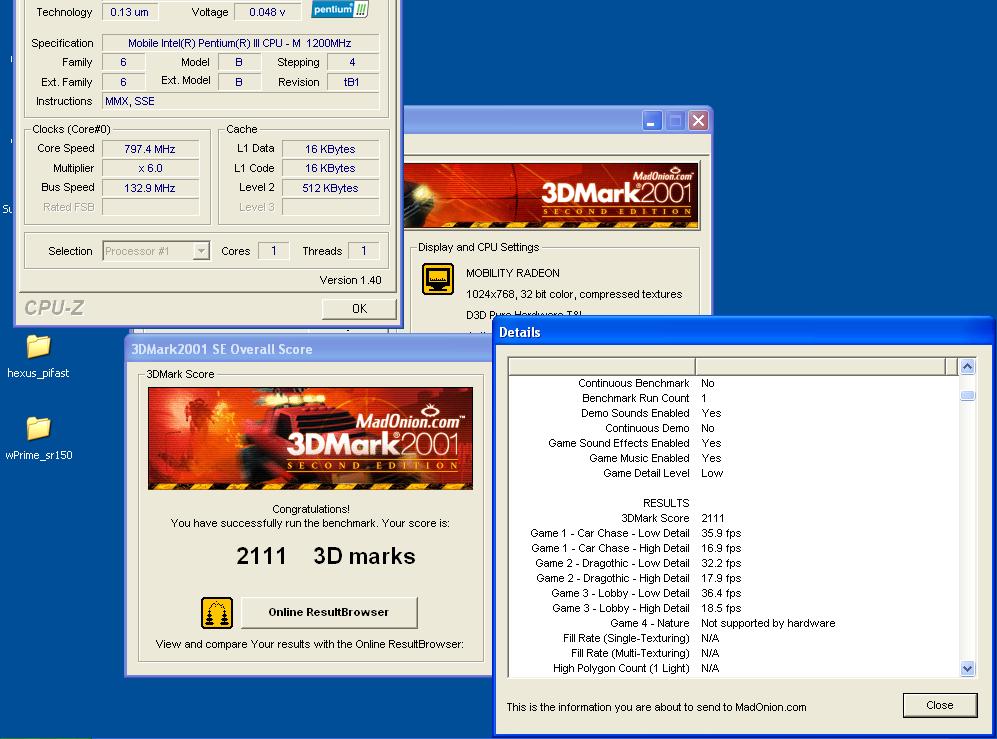
Task: Select the Continuous Demo row
Action: pyautogui.click(x=734, y=428)
